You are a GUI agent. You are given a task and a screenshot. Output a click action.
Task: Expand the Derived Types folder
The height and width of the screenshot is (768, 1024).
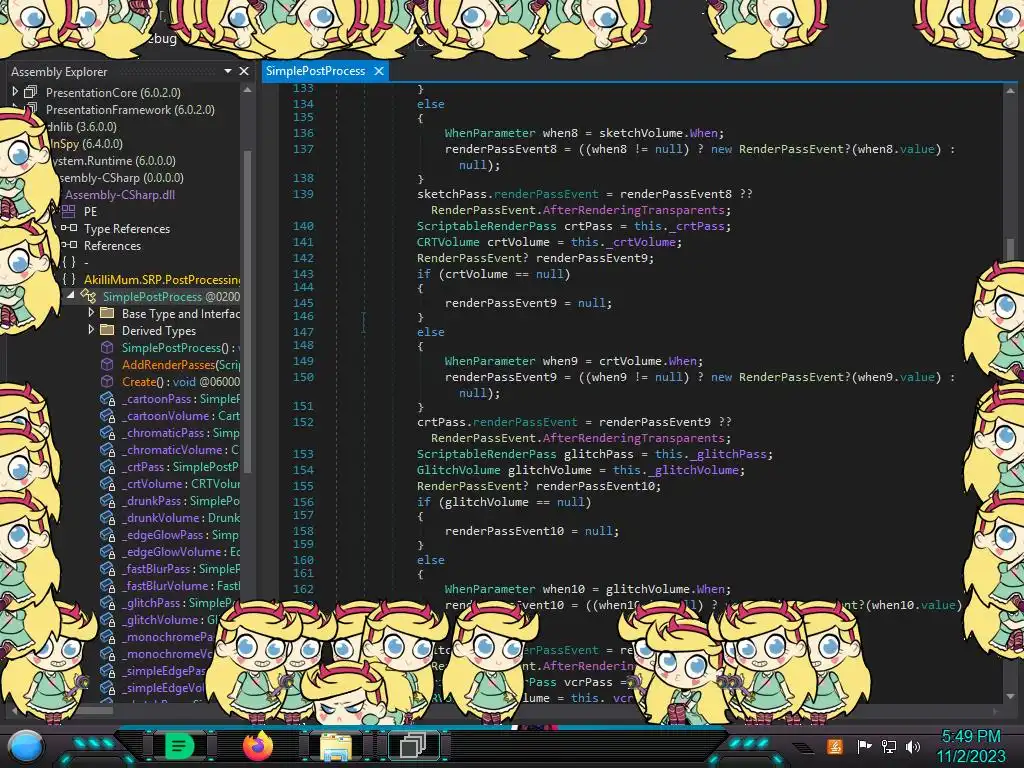point(91,330)
